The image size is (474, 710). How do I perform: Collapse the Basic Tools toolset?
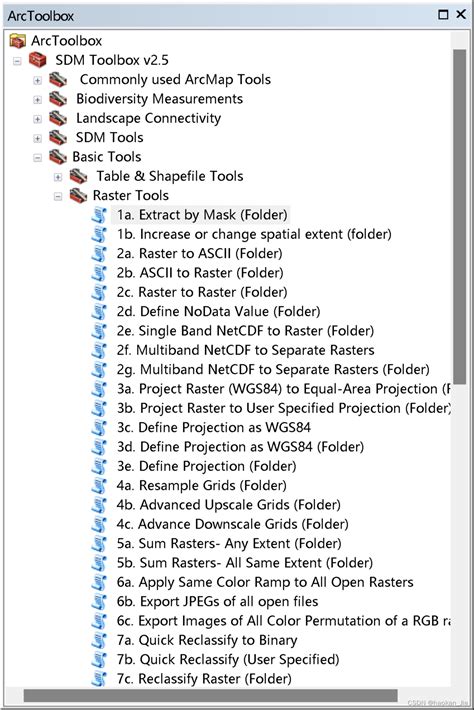tap(38, 158)
